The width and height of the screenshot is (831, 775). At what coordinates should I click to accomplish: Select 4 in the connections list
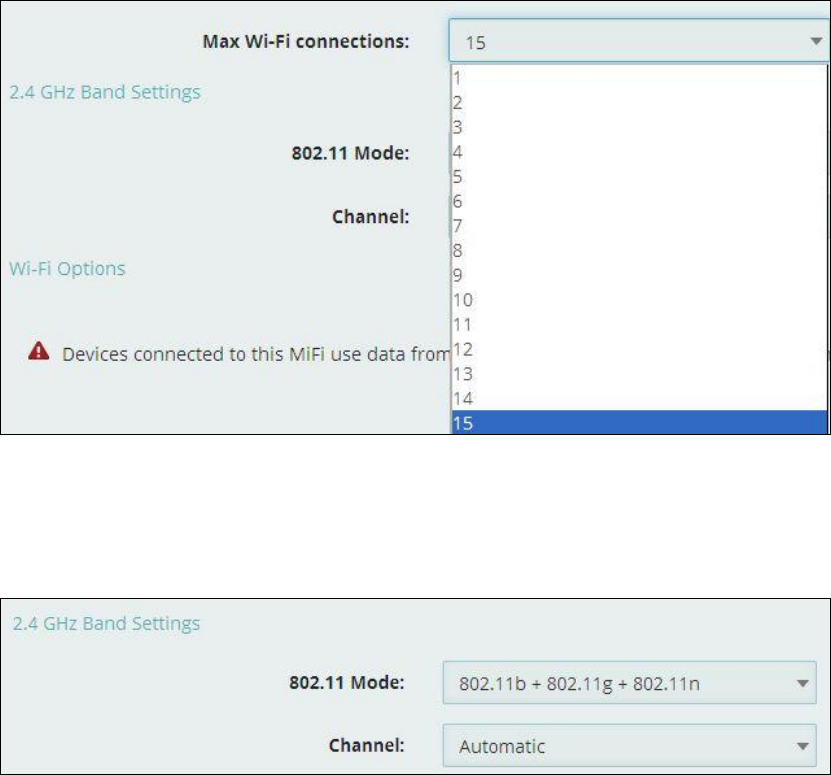click(x=639, y=152)
